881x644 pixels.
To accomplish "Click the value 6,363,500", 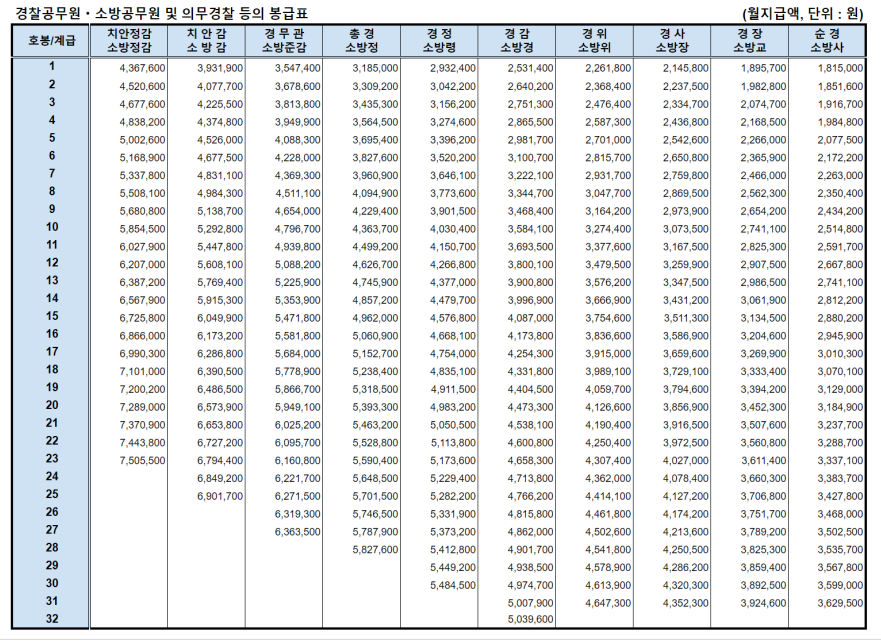I will click(x=297, y=532).
